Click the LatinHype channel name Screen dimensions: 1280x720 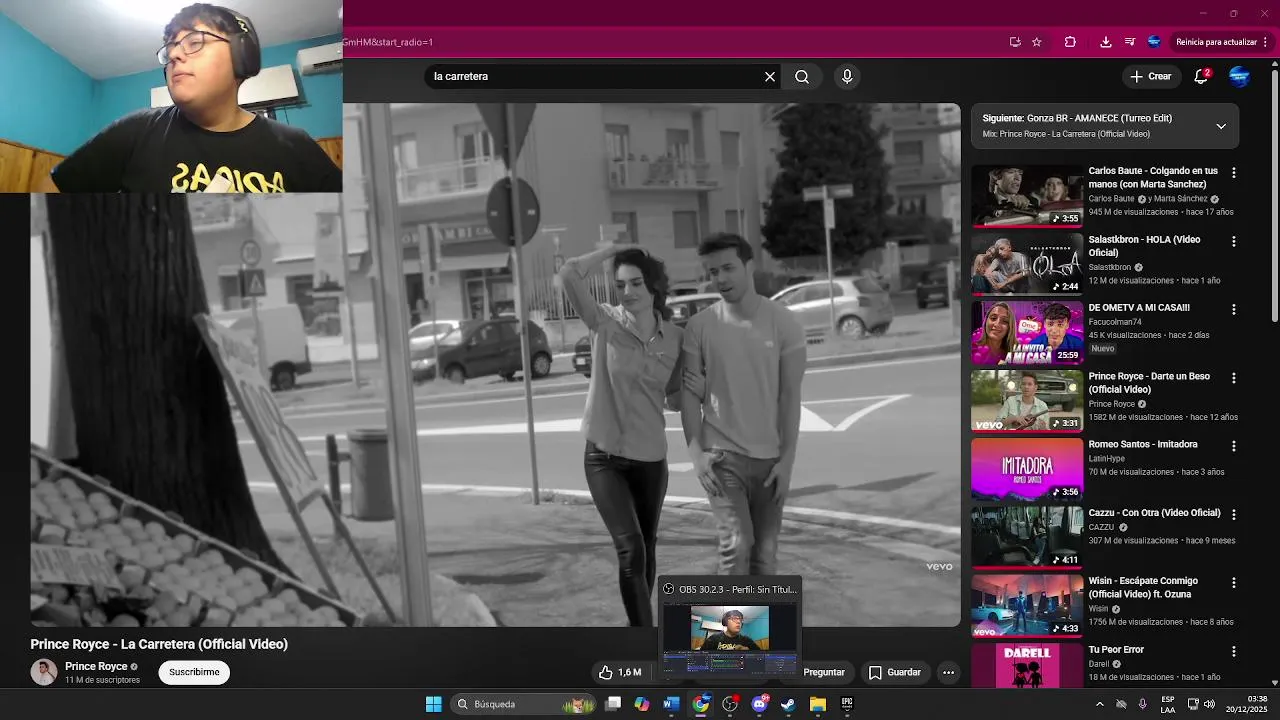coord(1107,458)
